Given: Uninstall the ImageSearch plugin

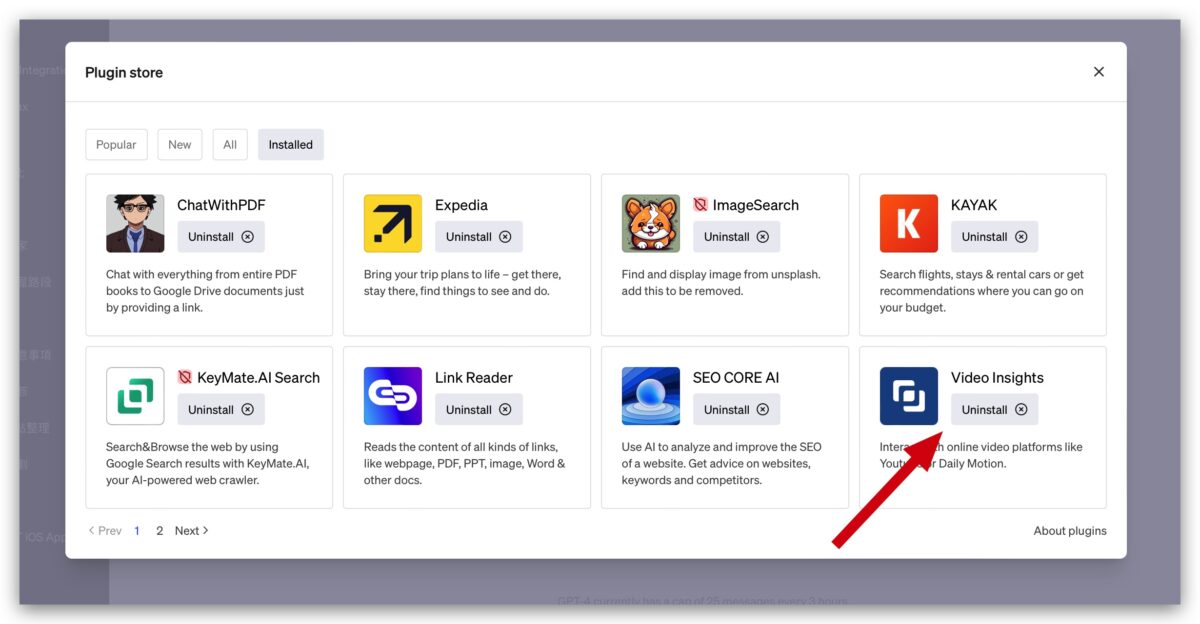Looking at the screenshot, I should click(x=737, y=237).
